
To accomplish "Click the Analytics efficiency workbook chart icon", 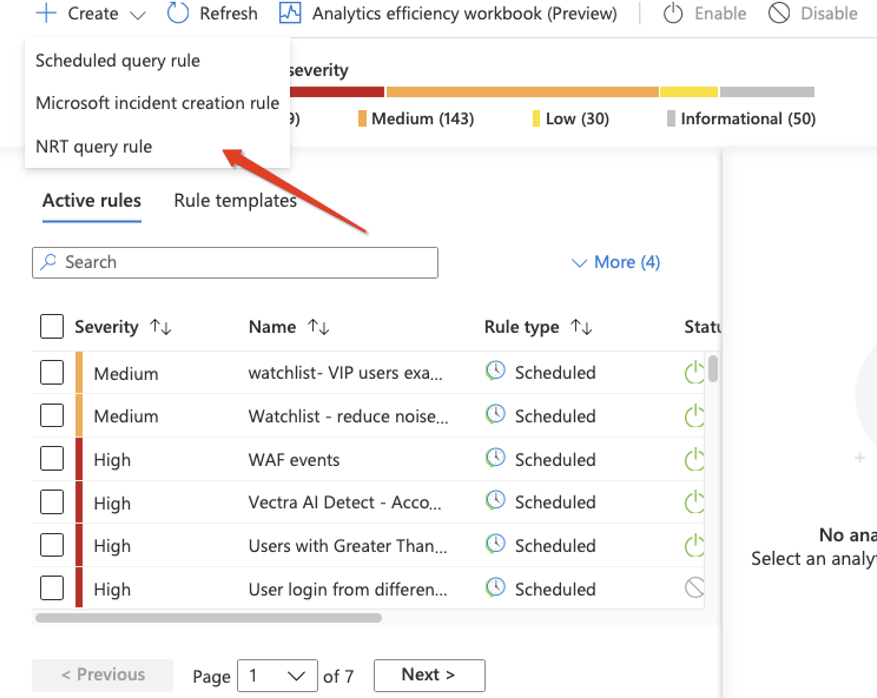I will point(290,13).
